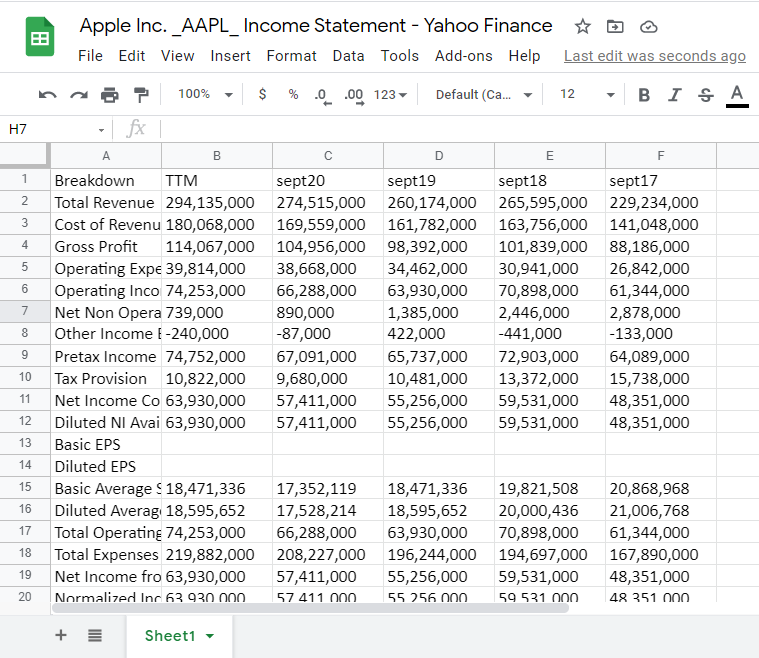Select column A header
This screenshot has height=658, width=759.
[106, 156]
